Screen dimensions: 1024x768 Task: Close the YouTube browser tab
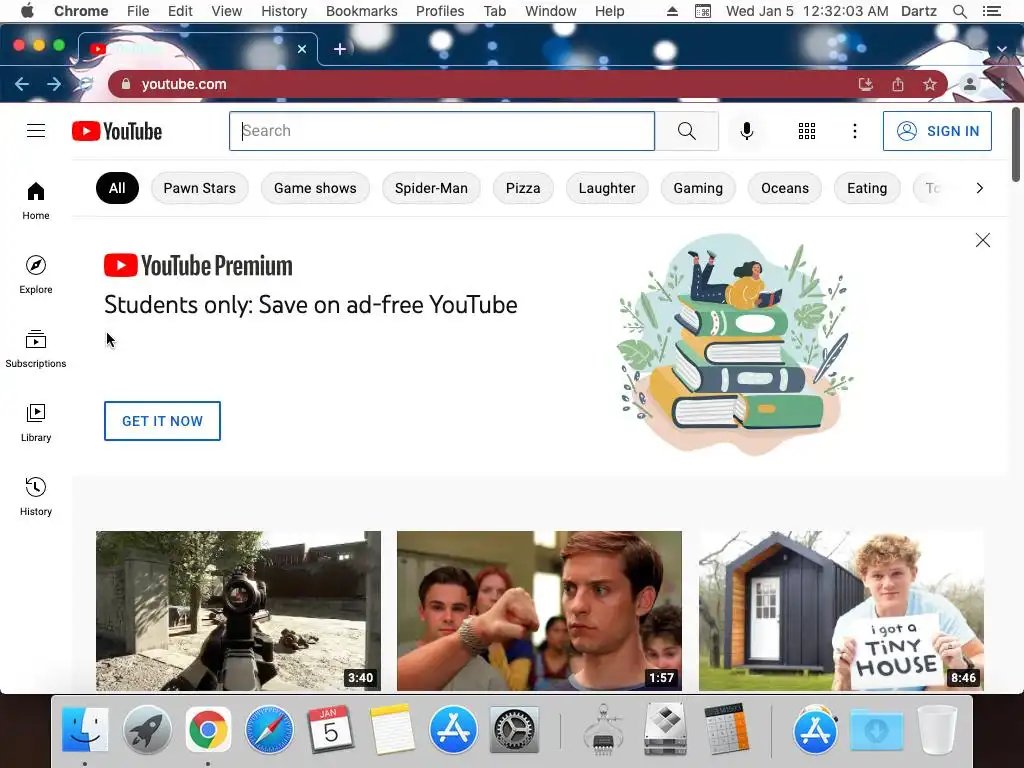[x=302, y=49]
